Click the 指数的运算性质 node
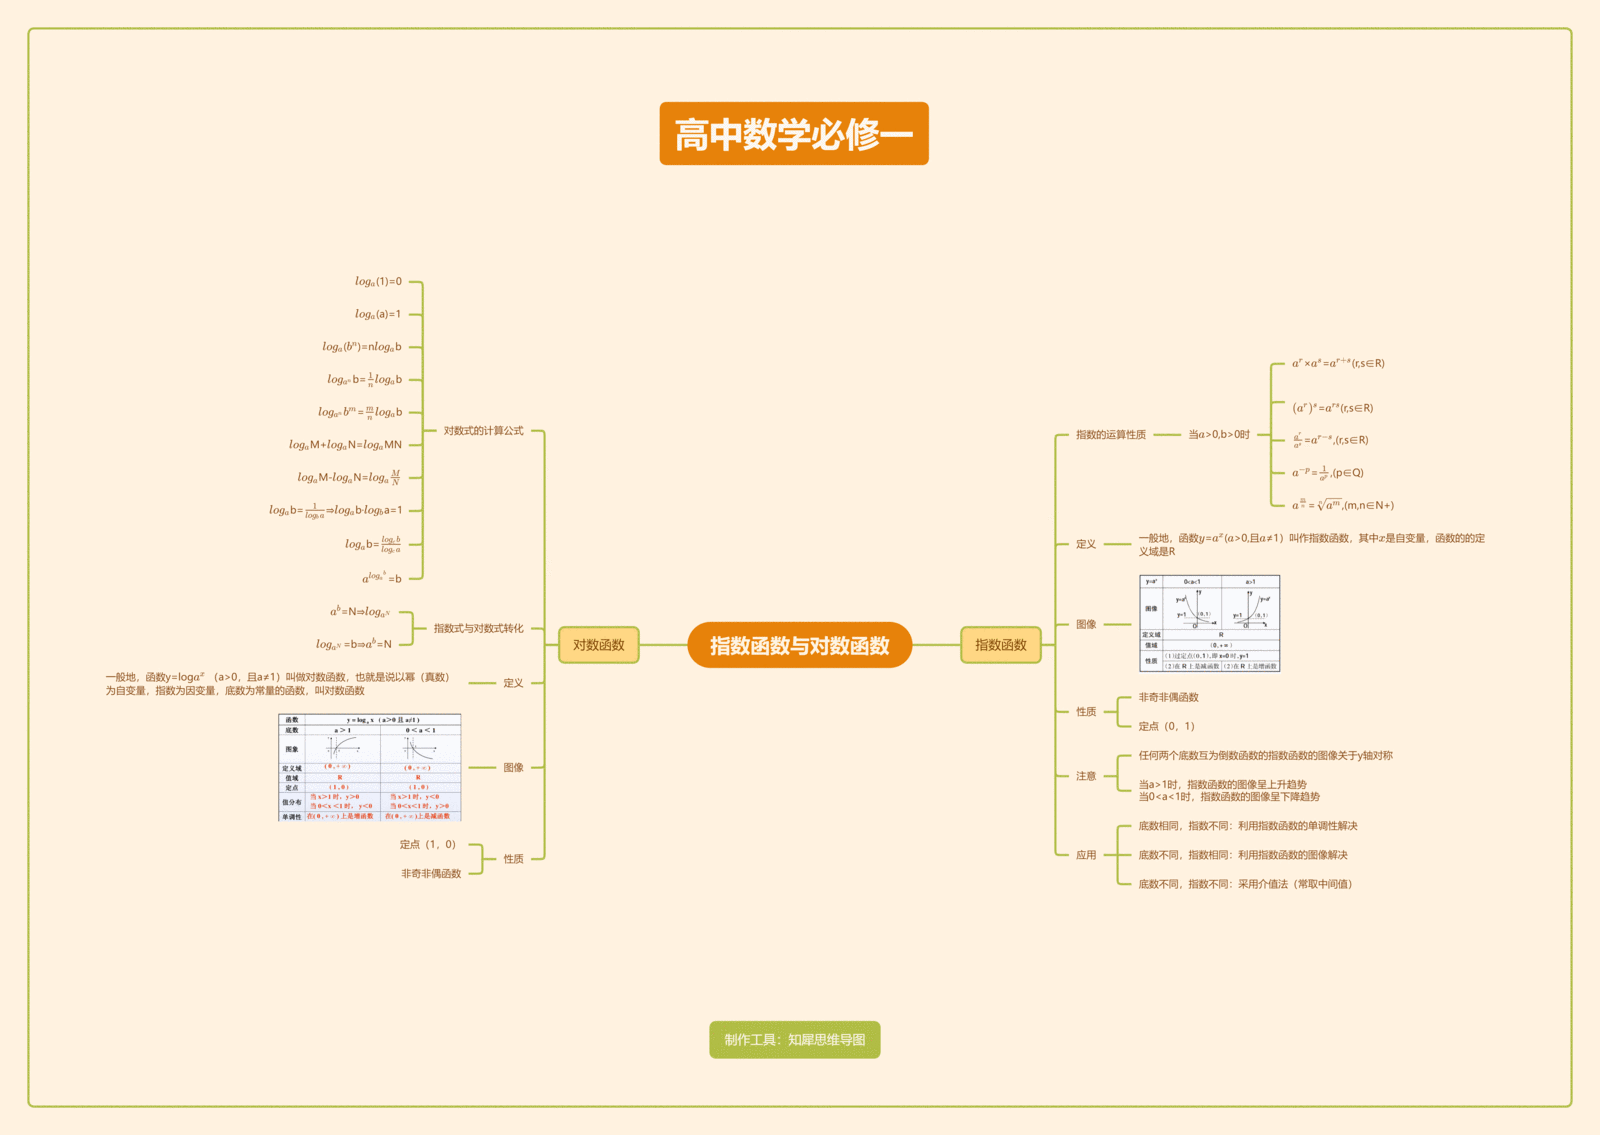1600x1135 pixels. pyautogui.click(x=1111, y=435)
